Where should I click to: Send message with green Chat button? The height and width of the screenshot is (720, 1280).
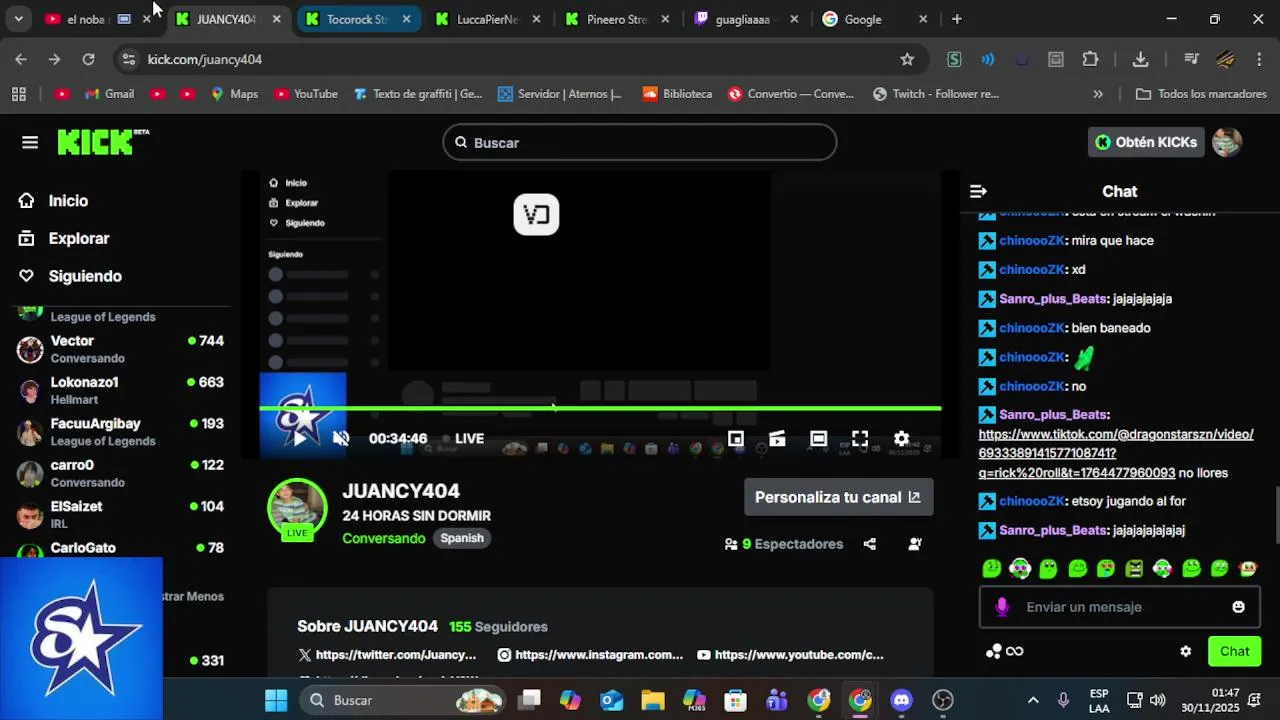pos(1234,651)
